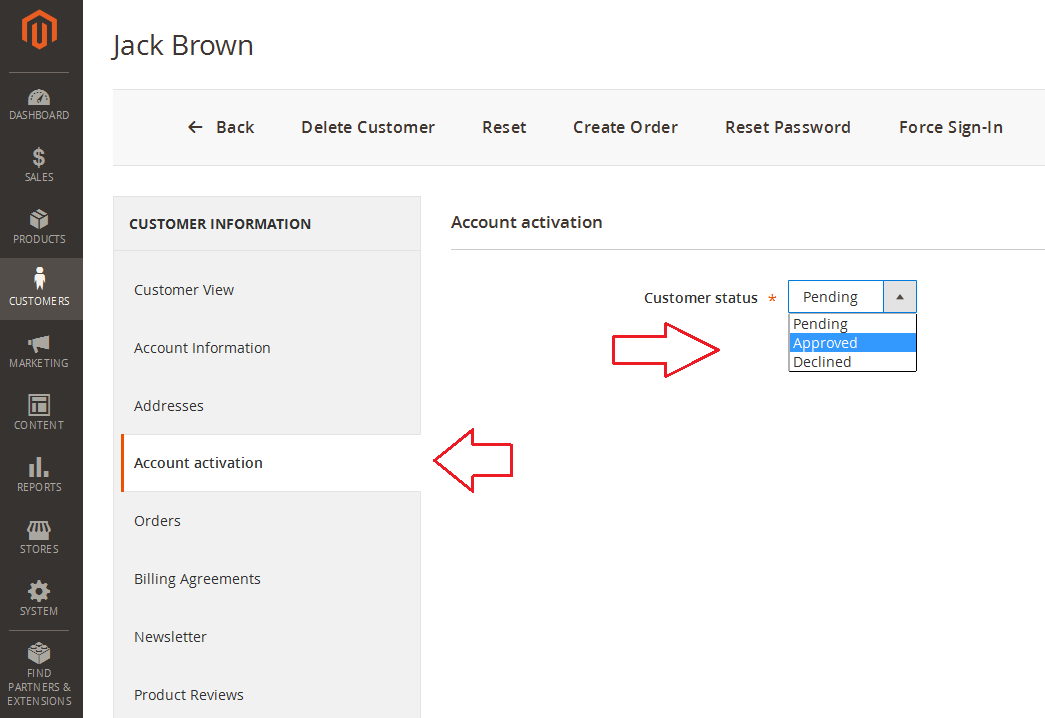This screenshot has height=718, width=1045.
Task: Click the Stores storefront icon
Action: tap(39, 532)
